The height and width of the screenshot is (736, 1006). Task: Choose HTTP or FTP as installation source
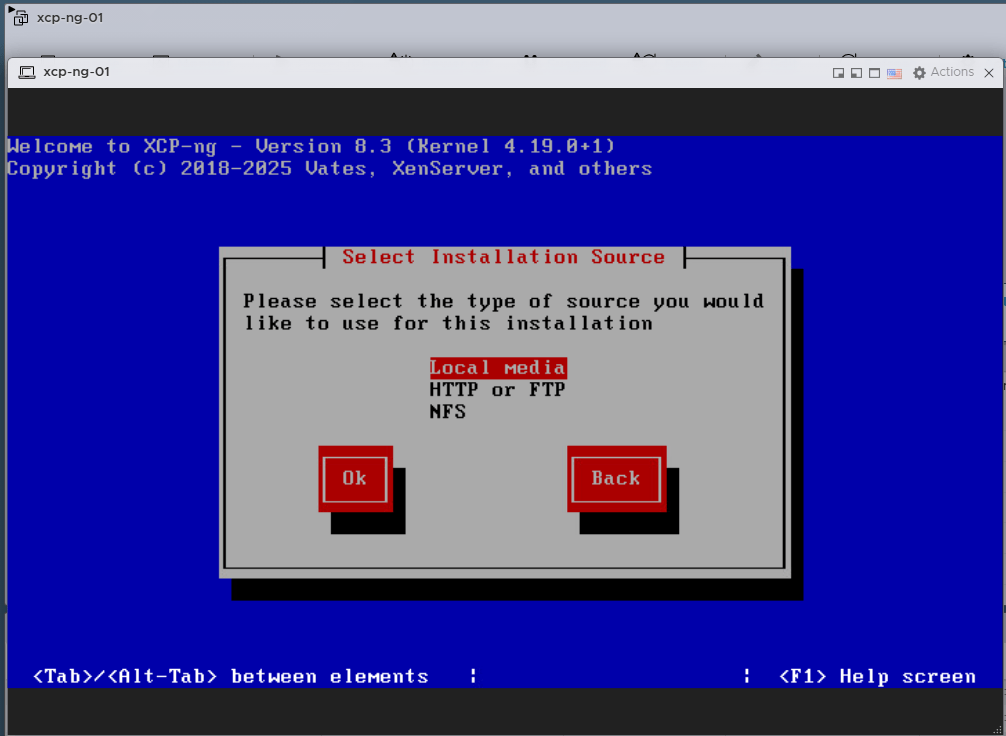click(x=497, y=389)
